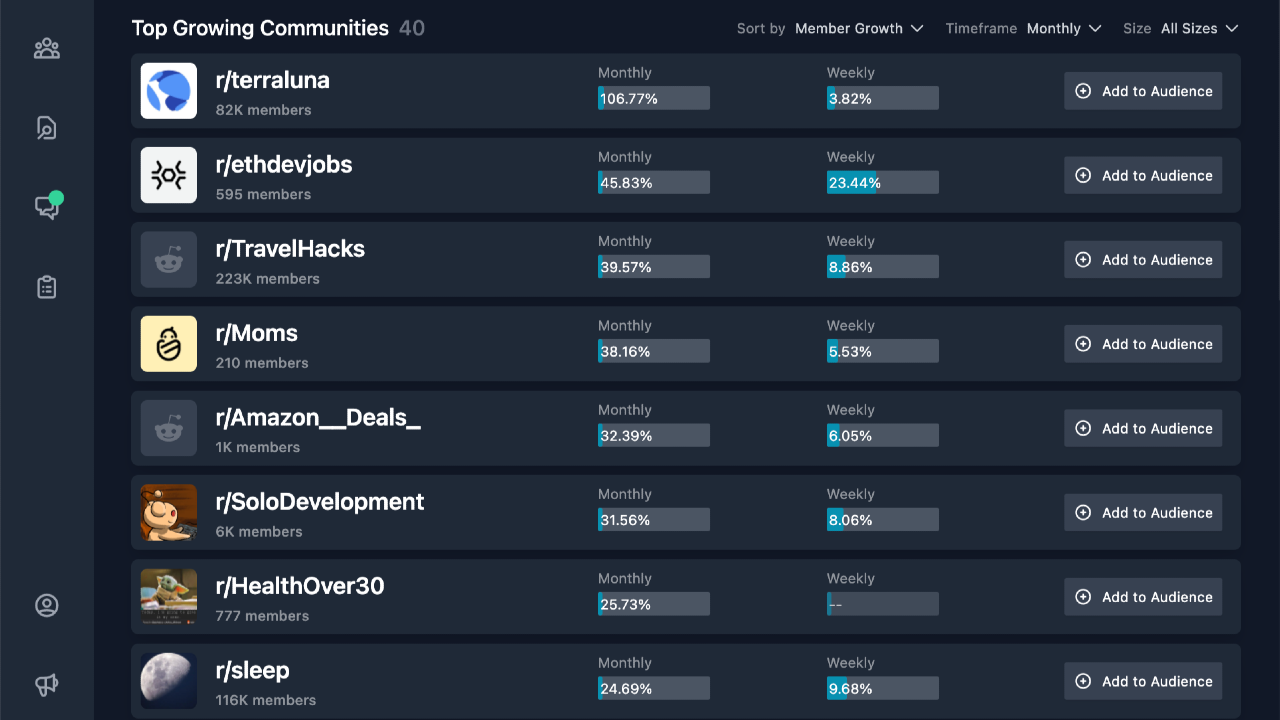Open the r/sleep community name
1280x720 pixels.
(253, 670)
